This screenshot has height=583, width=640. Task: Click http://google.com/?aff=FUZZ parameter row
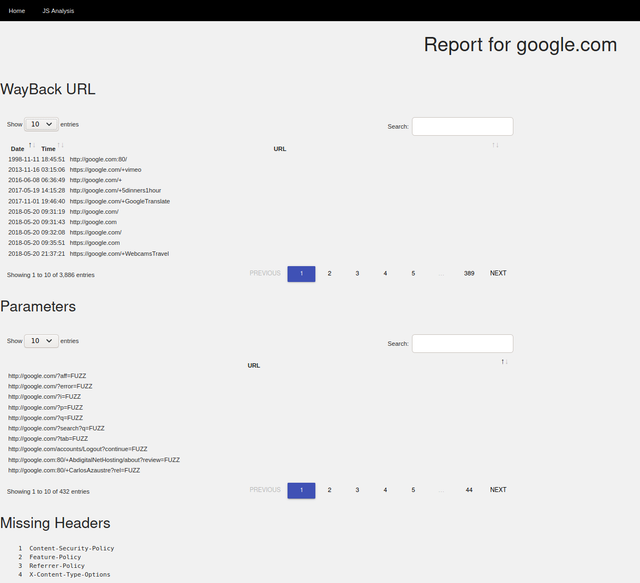47,376
